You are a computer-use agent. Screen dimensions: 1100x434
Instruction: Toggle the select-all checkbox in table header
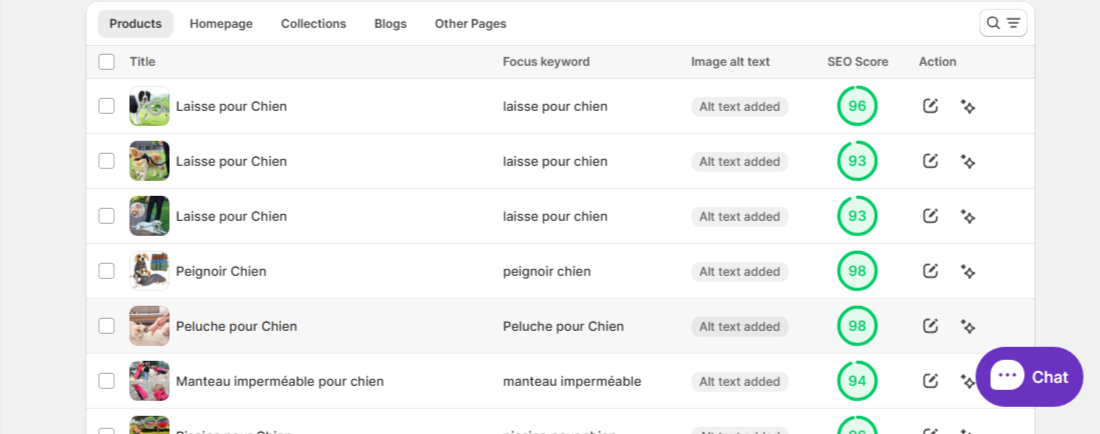click(x=107, y=62)
